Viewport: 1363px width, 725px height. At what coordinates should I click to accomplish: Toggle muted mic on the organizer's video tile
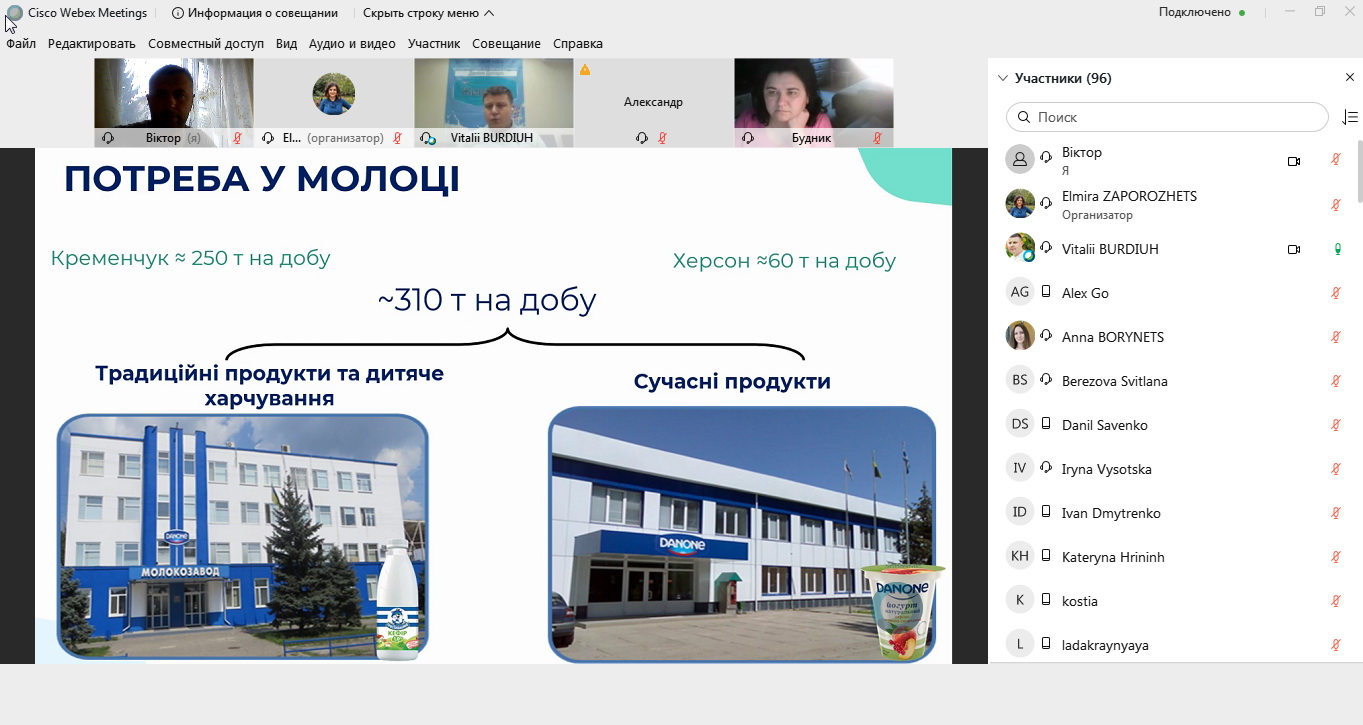tap(398, 138)
